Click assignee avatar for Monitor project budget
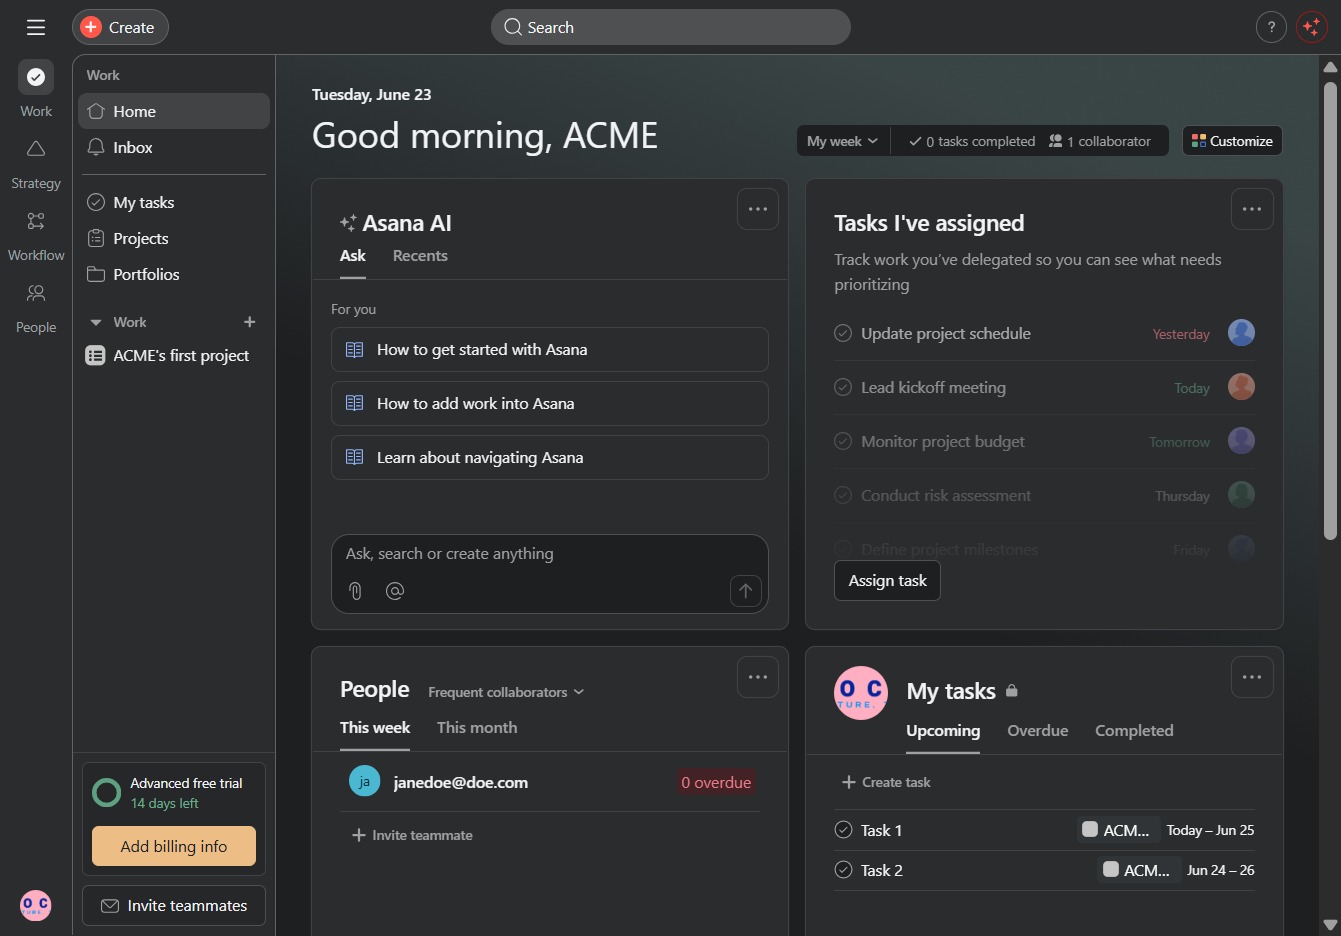This screenshot has width=1341, height=936. [1241, 441]
